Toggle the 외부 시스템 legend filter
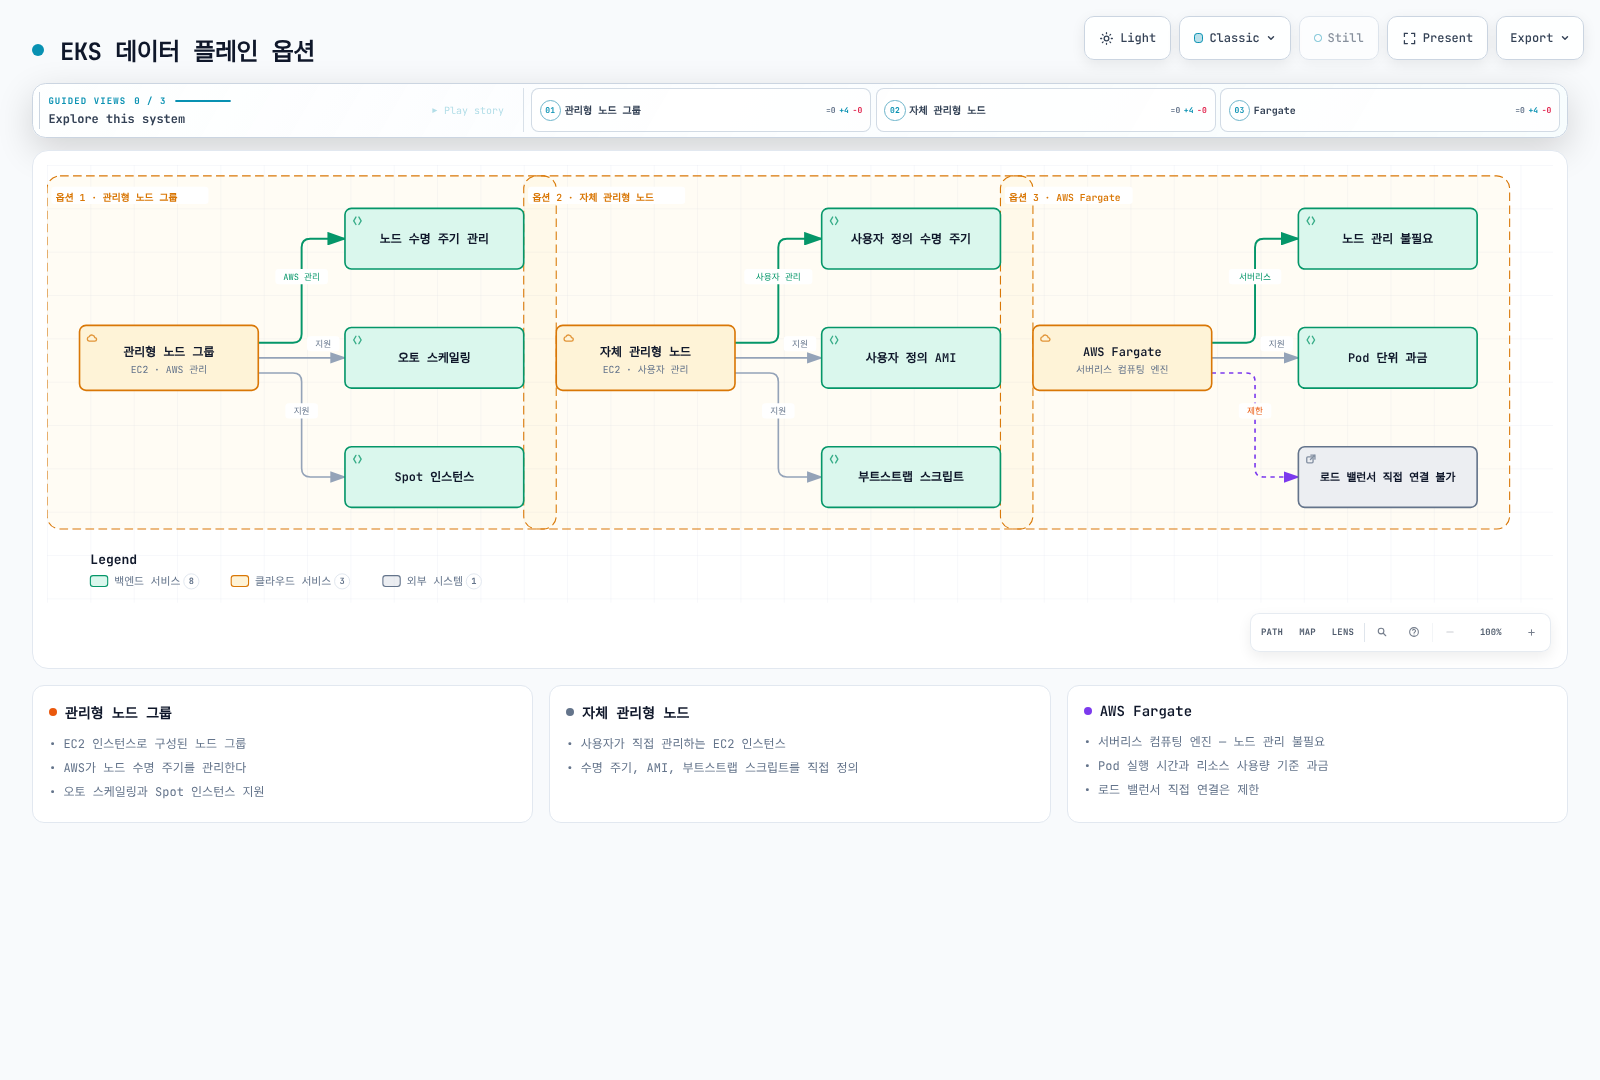 431,581
